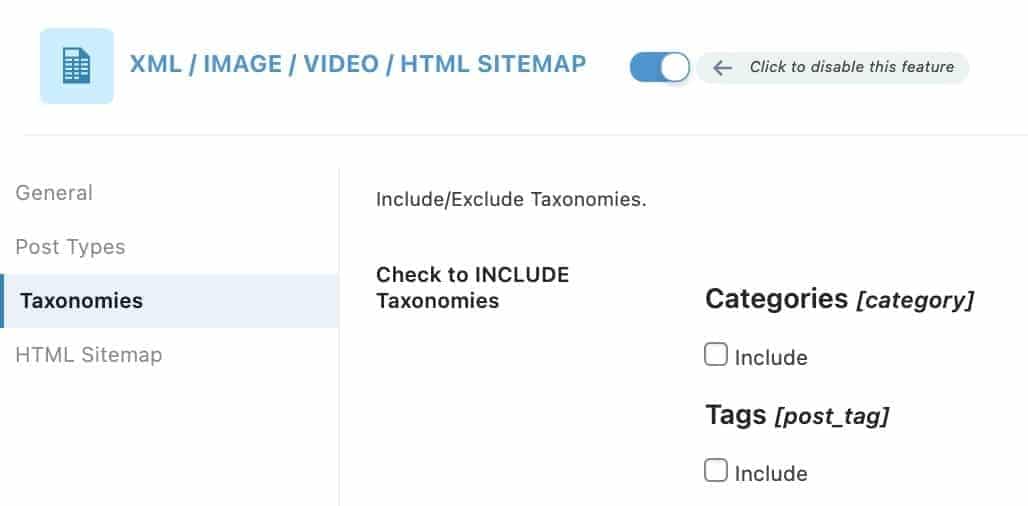Select the Taxonomies tab
Screen dimensions: 1028x506
(x=169, y=301)
